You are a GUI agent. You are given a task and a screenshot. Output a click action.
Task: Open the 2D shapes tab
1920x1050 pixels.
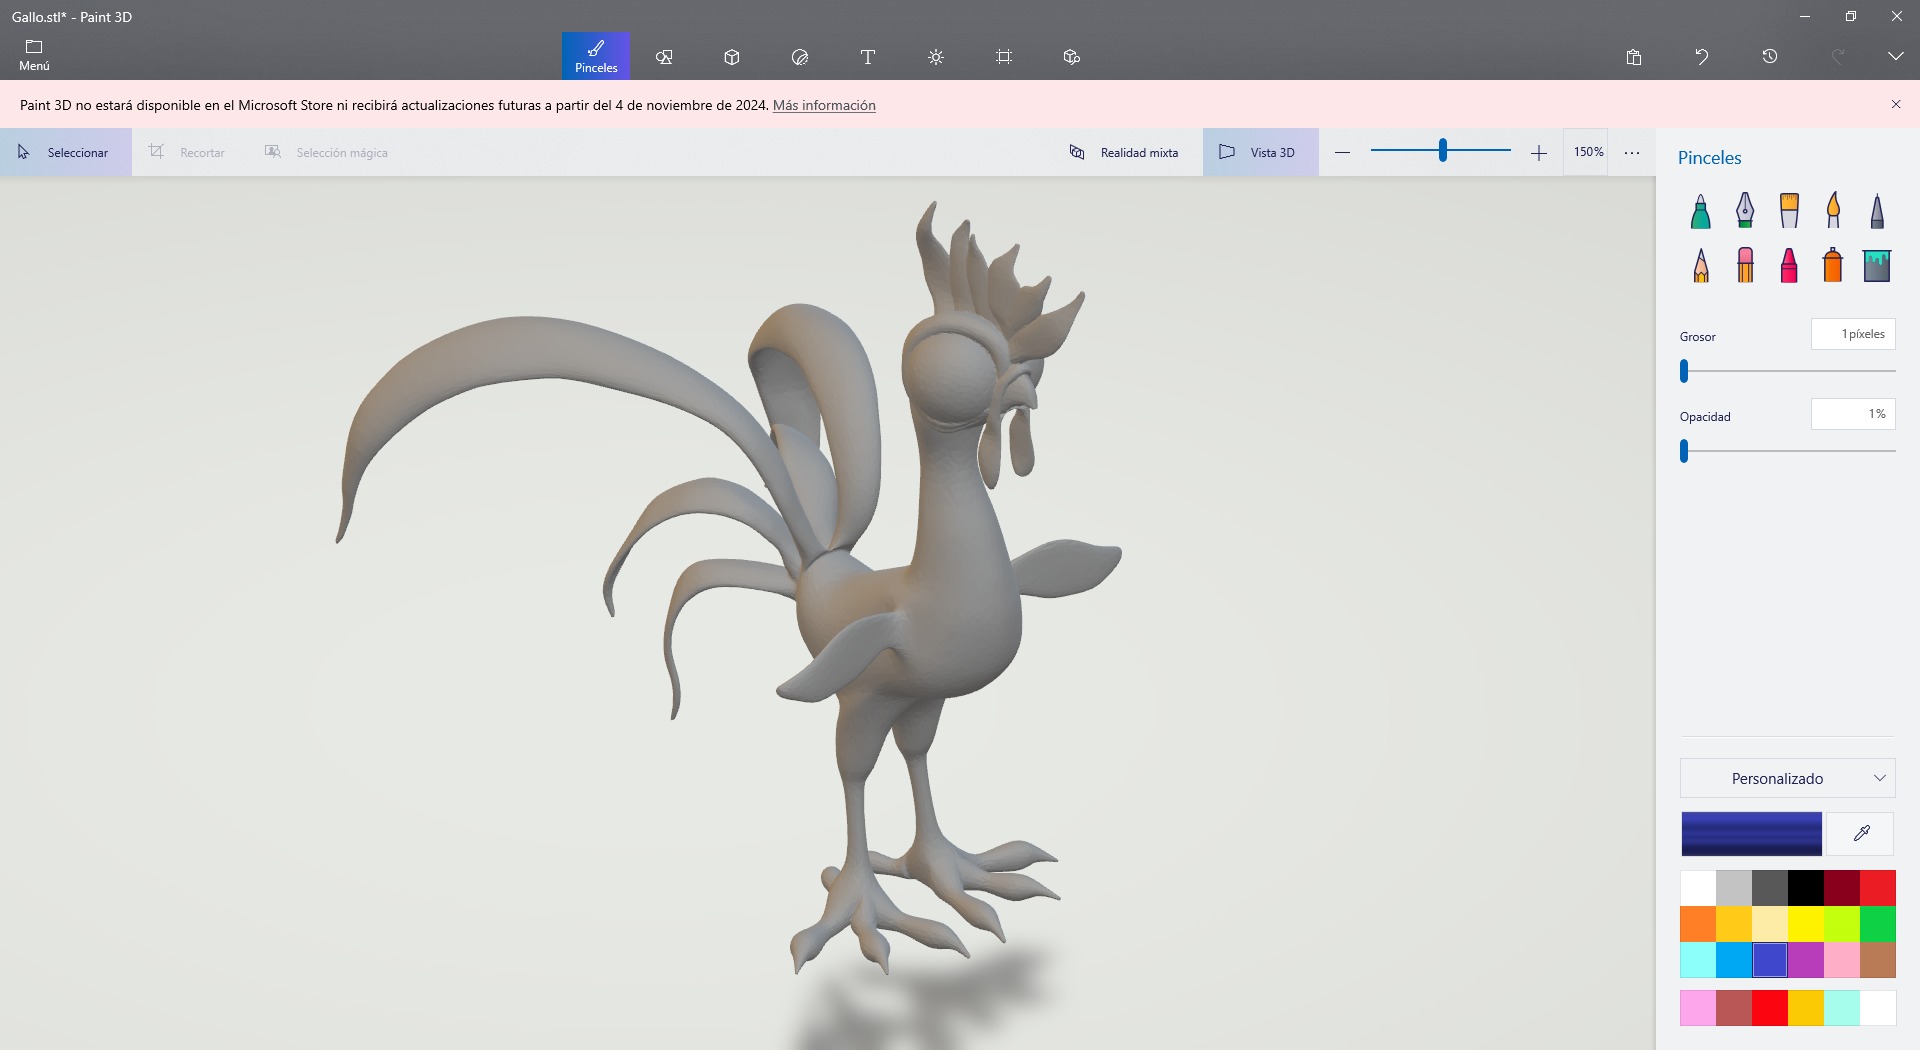pyautogui.click(x=664, y=57)
